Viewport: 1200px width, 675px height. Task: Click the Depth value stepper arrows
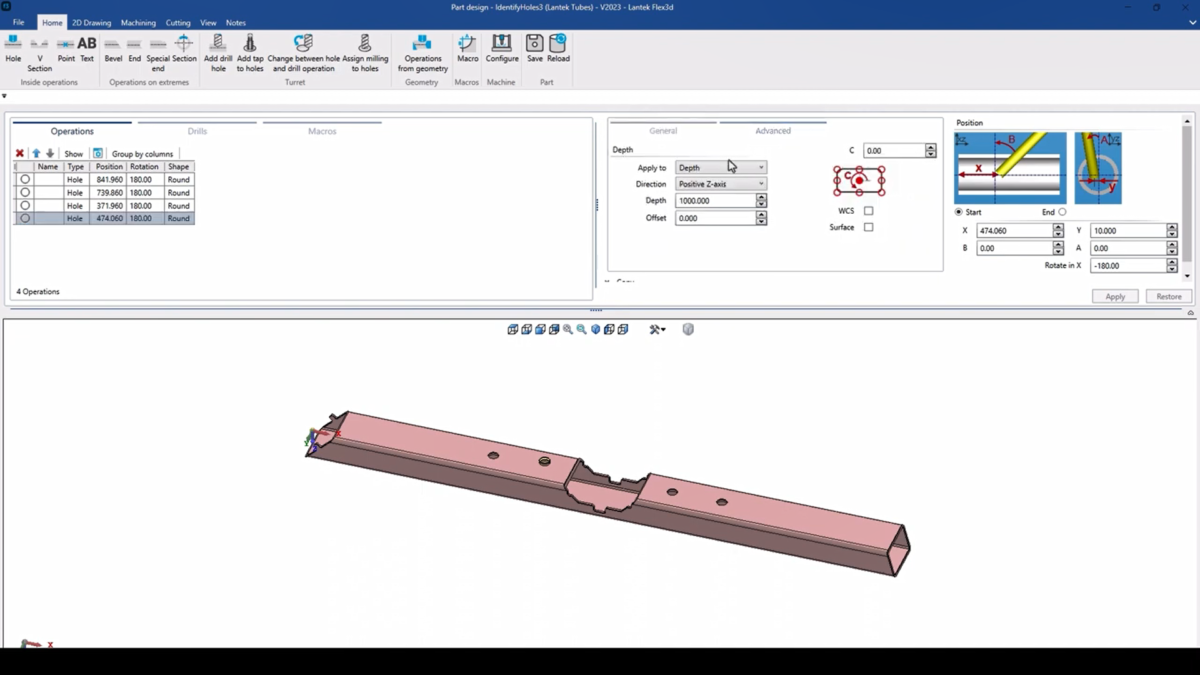(x=761, y=201)
